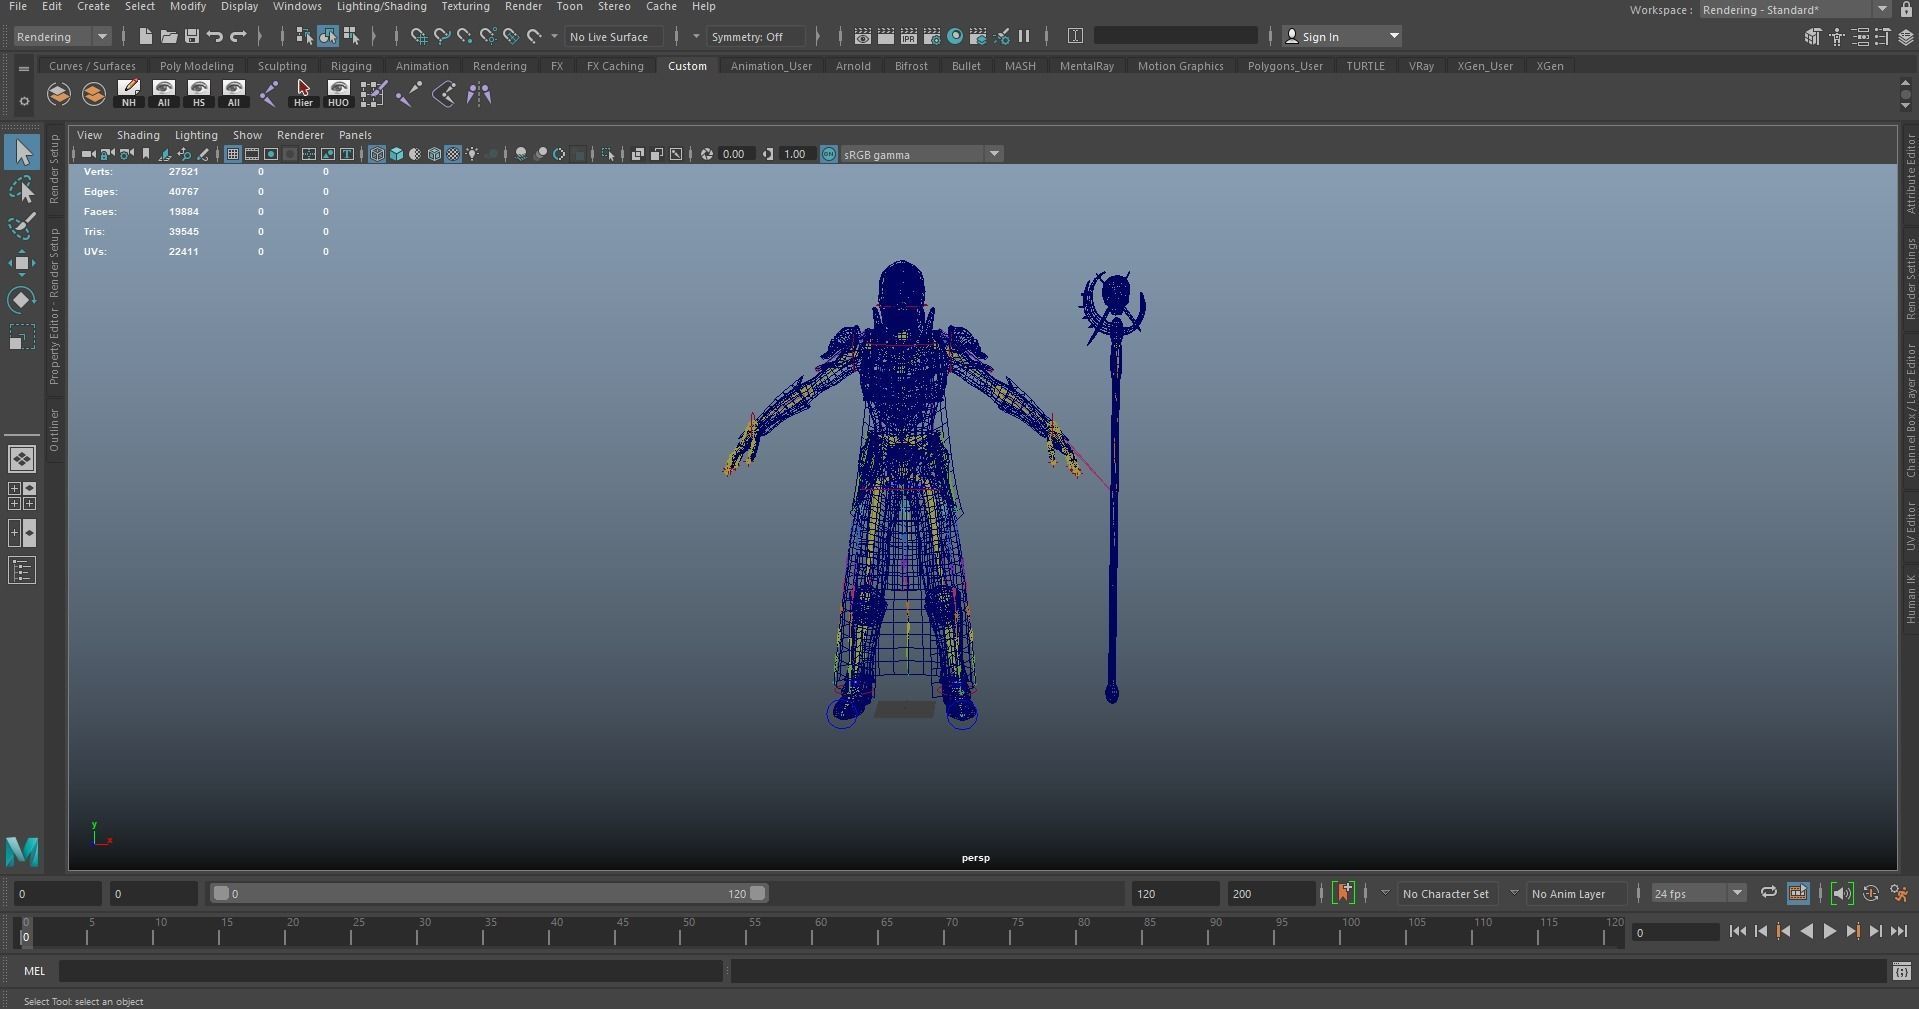The width and height of the screenshot is (1919, 1009).
Task: Switch to single-pane layout icon
Action: (x=22, y=459)
